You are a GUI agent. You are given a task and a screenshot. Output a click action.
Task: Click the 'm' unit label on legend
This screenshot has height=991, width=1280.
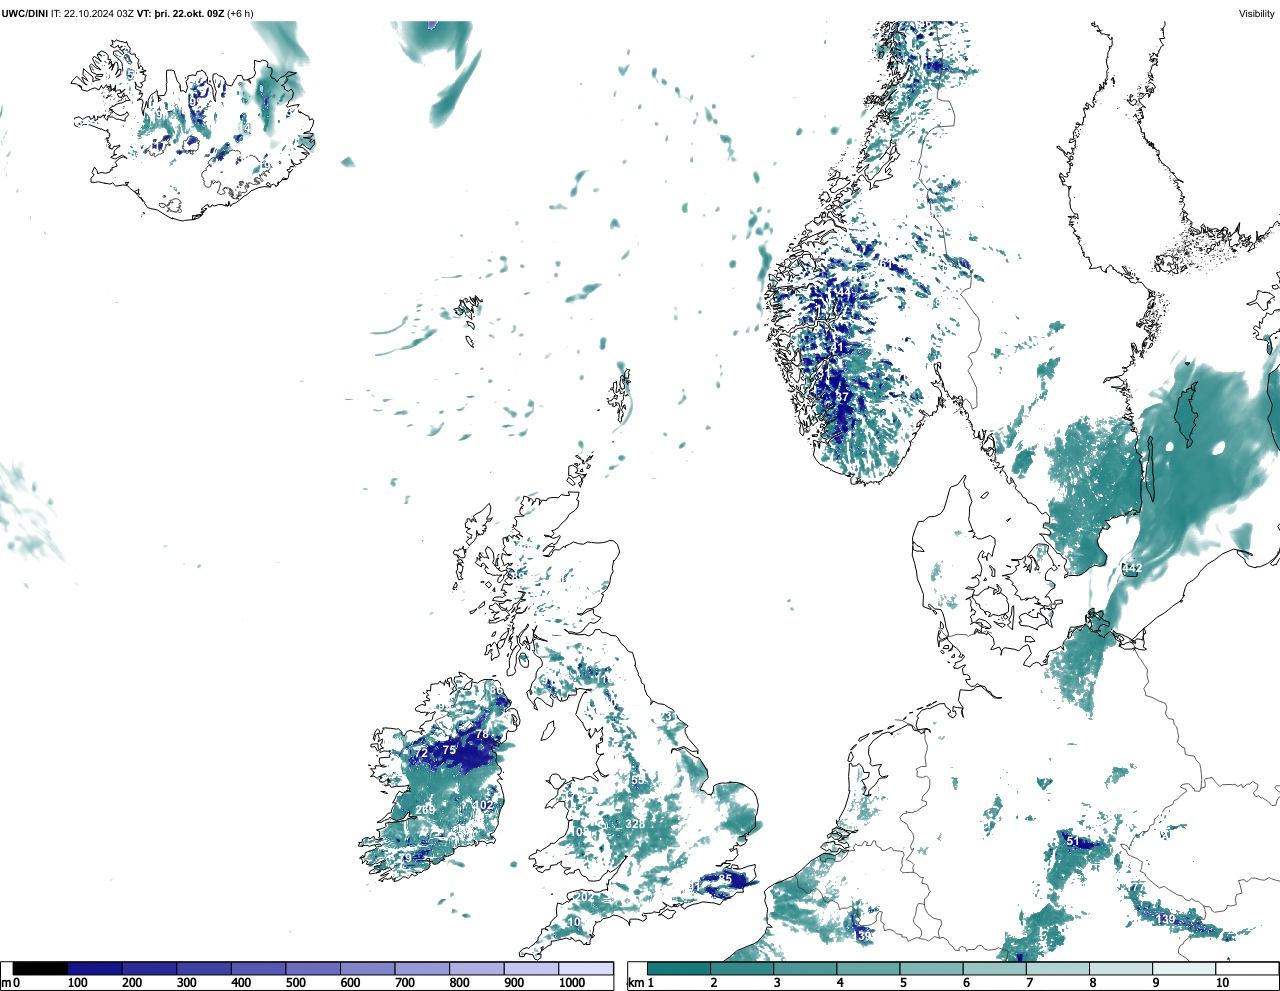click(x=6, y=983)
